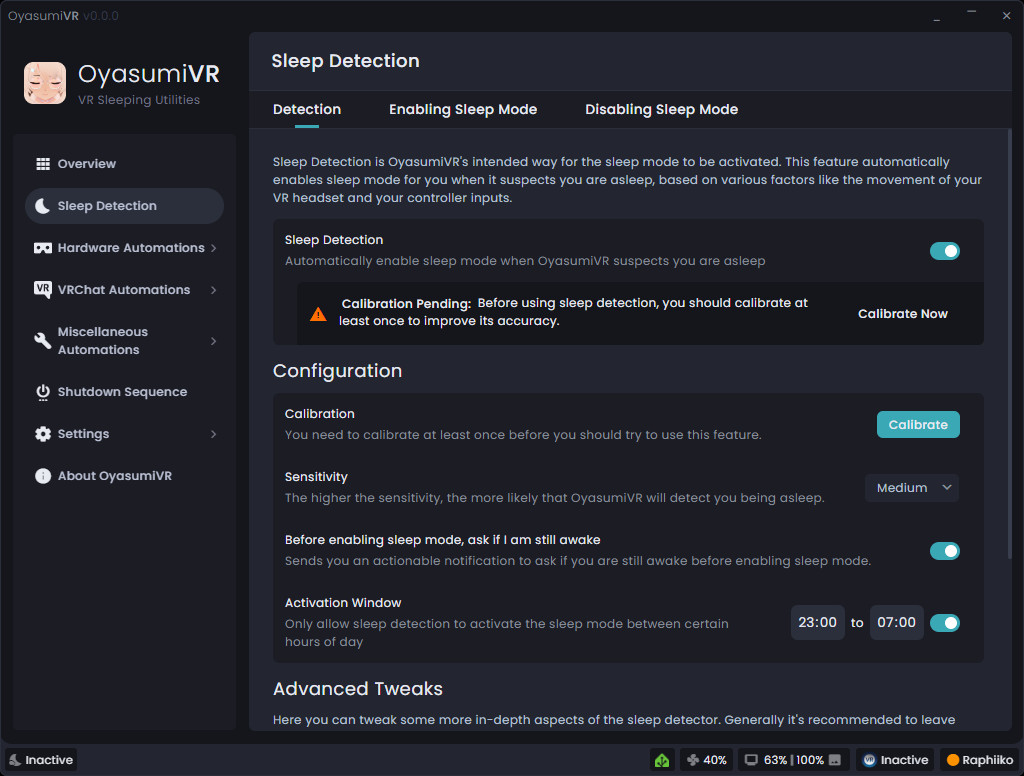Click the vertical scrollbar of the content panel
This screenshot has width=1024, height=776.
point(1011,344)
